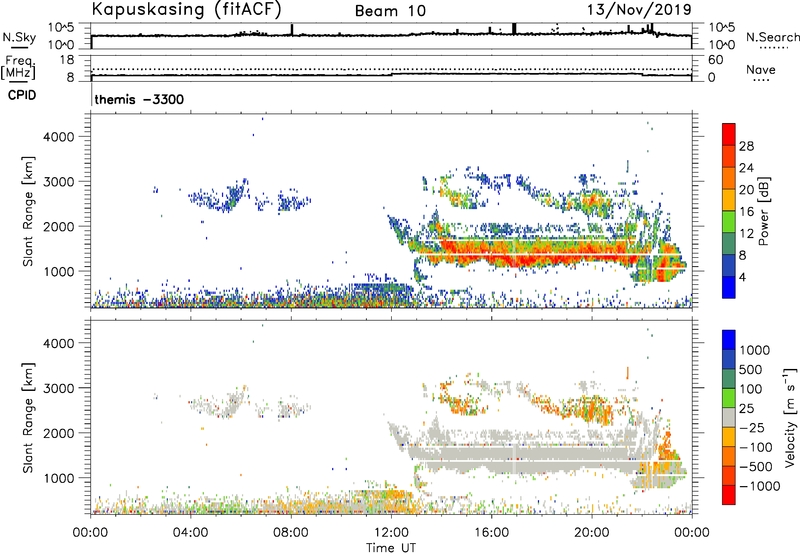Pick the bright blue bottom segment of power colorbar
The width and height of the screenshot is (800, 554).
click(729, 287)
